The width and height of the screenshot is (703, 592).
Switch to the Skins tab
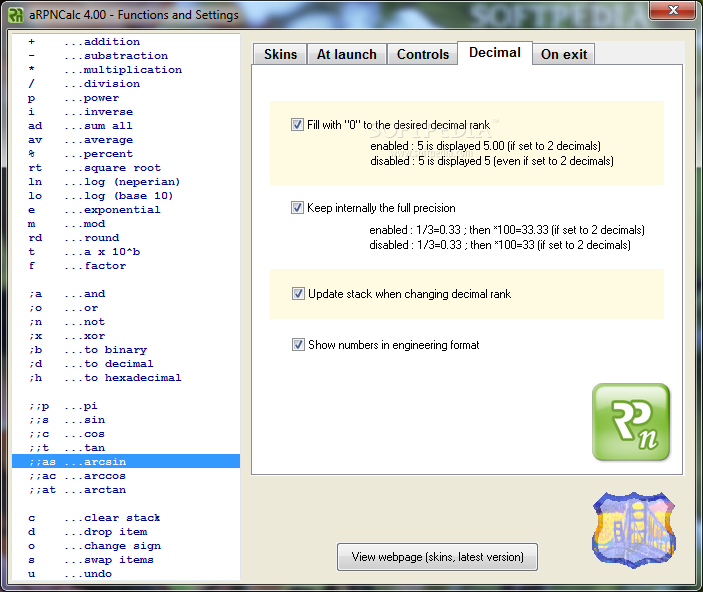coord(280,54)
